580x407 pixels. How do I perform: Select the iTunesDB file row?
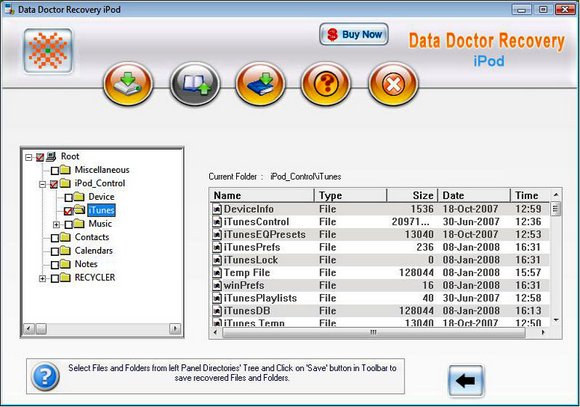point(380,311)
